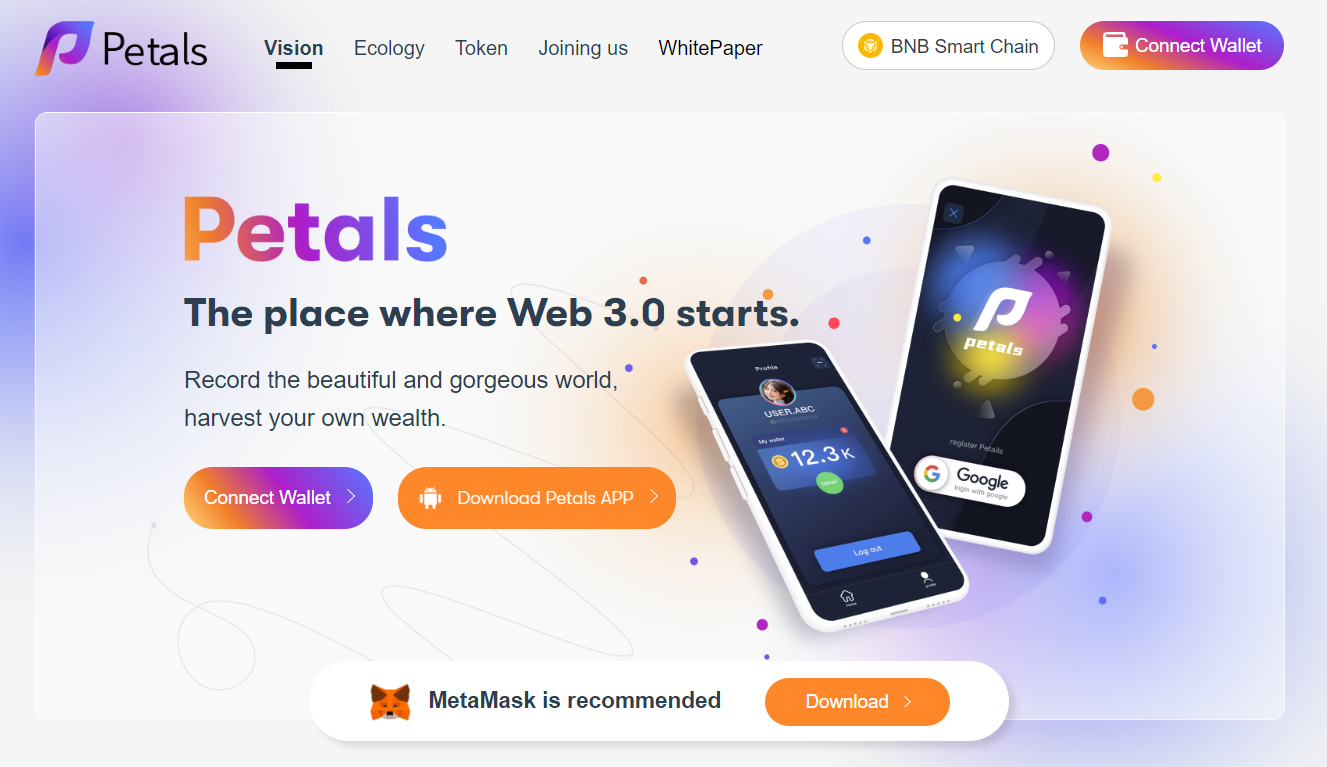1327x767 pixels.
Task: Click the chevron on hero Connect Wallet
Action: 351,496
